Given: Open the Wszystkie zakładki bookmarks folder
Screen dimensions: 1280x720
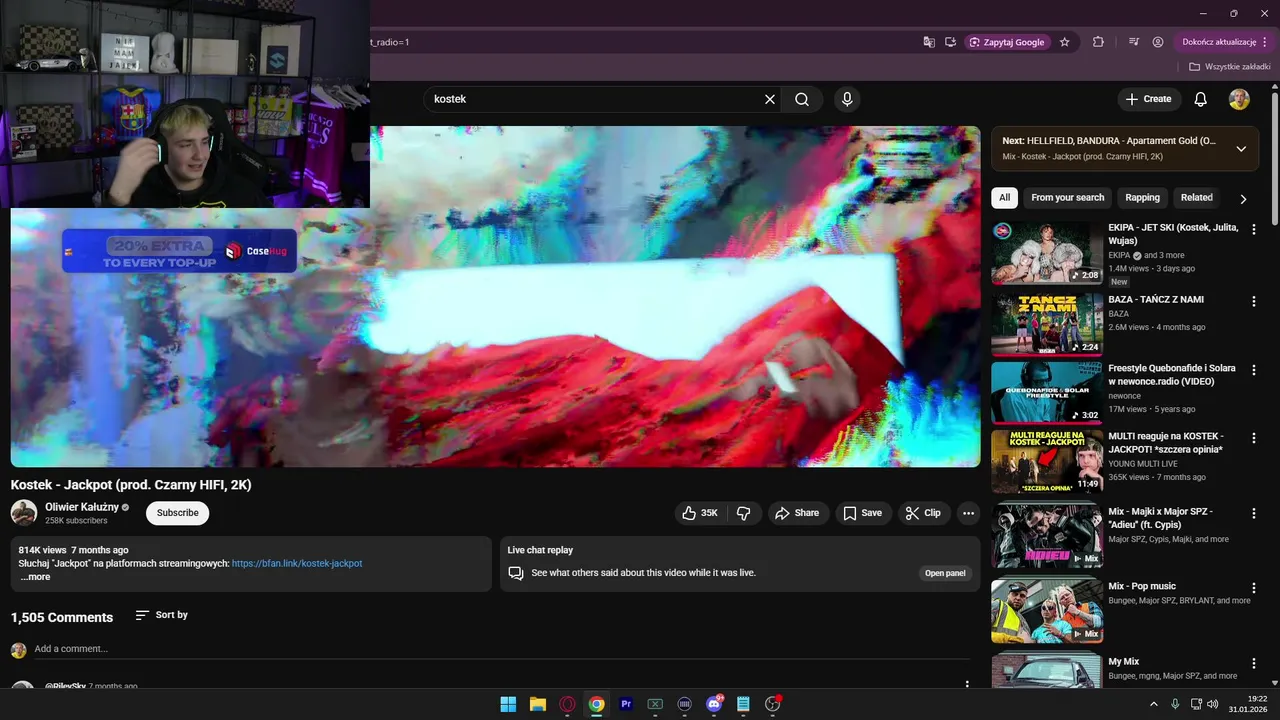Looking at the screenshot, I should (x=1230, y=67).
